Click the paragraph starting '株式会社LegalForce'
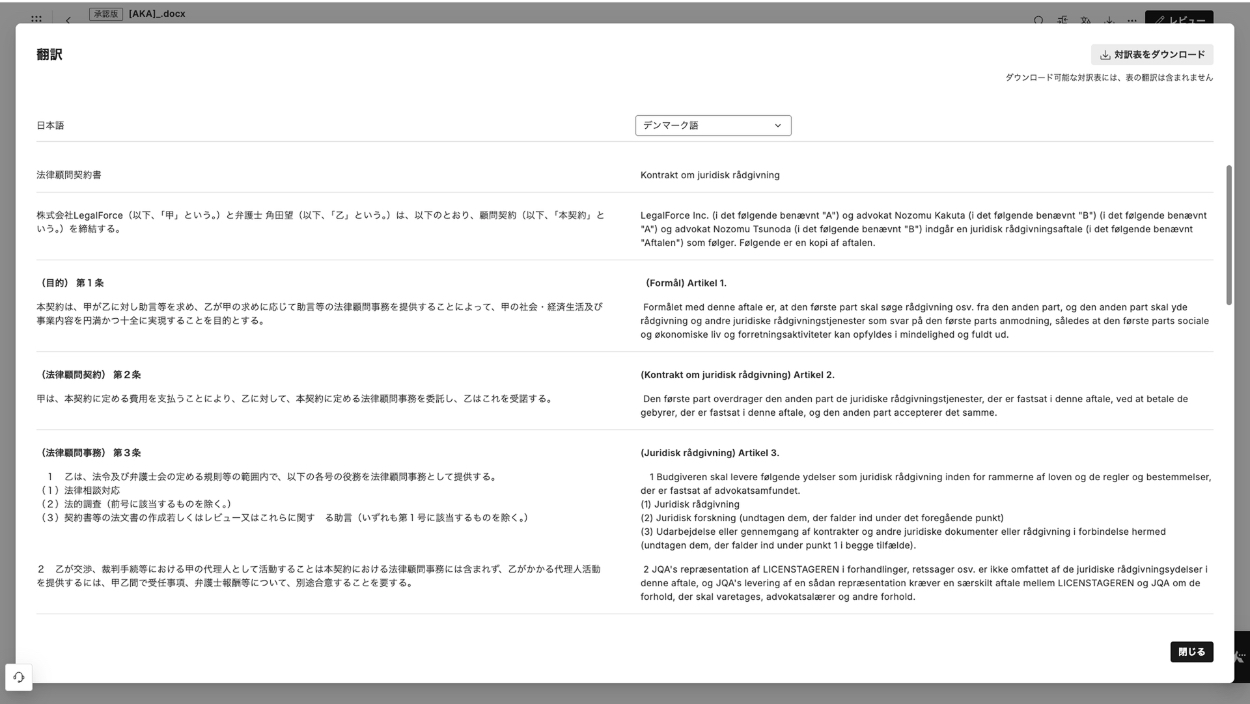Viewport: 1250px width, 704px height. (321, 221)
